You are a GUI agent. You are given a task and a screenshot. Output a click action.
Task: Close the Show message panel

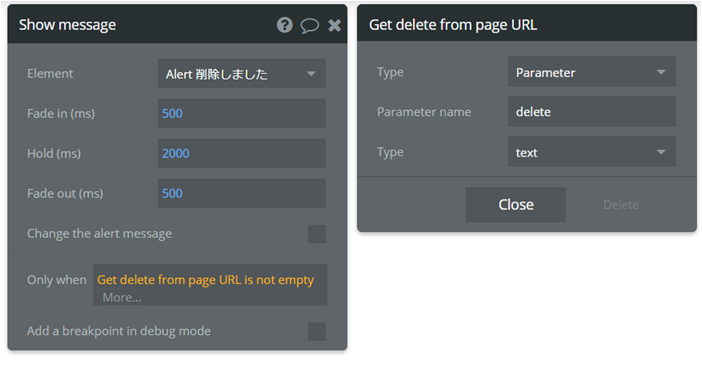pyautogui.click(x=334, y=26)
